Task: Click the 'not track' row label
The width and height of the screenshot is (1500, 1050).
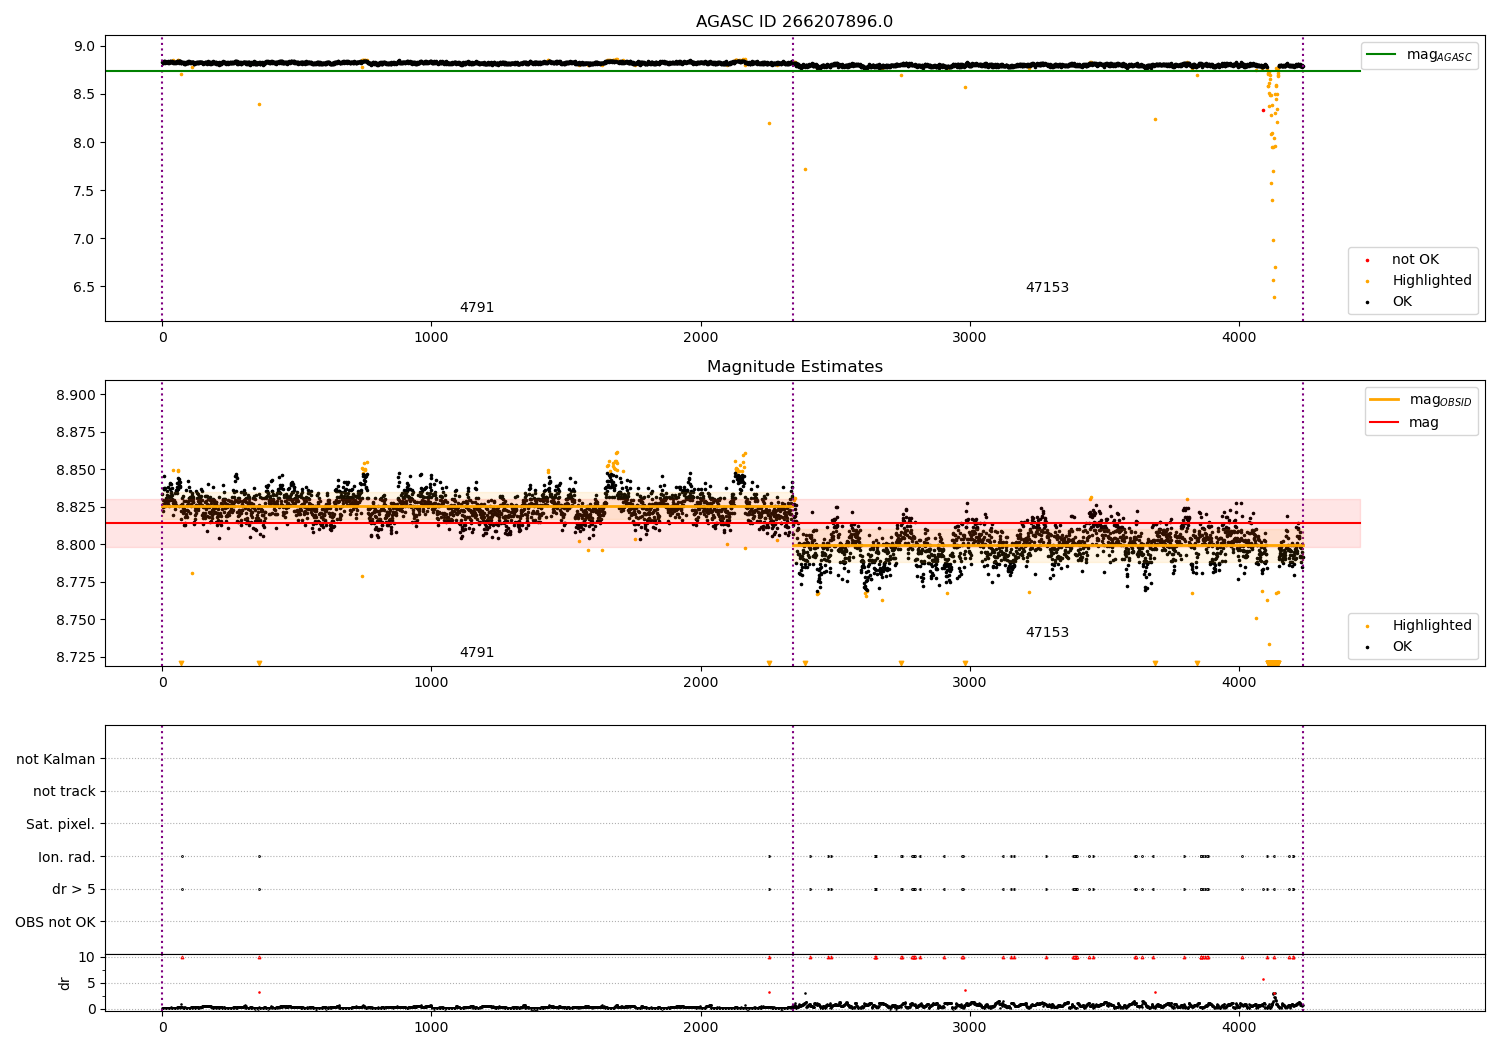Action: (64, 792)
